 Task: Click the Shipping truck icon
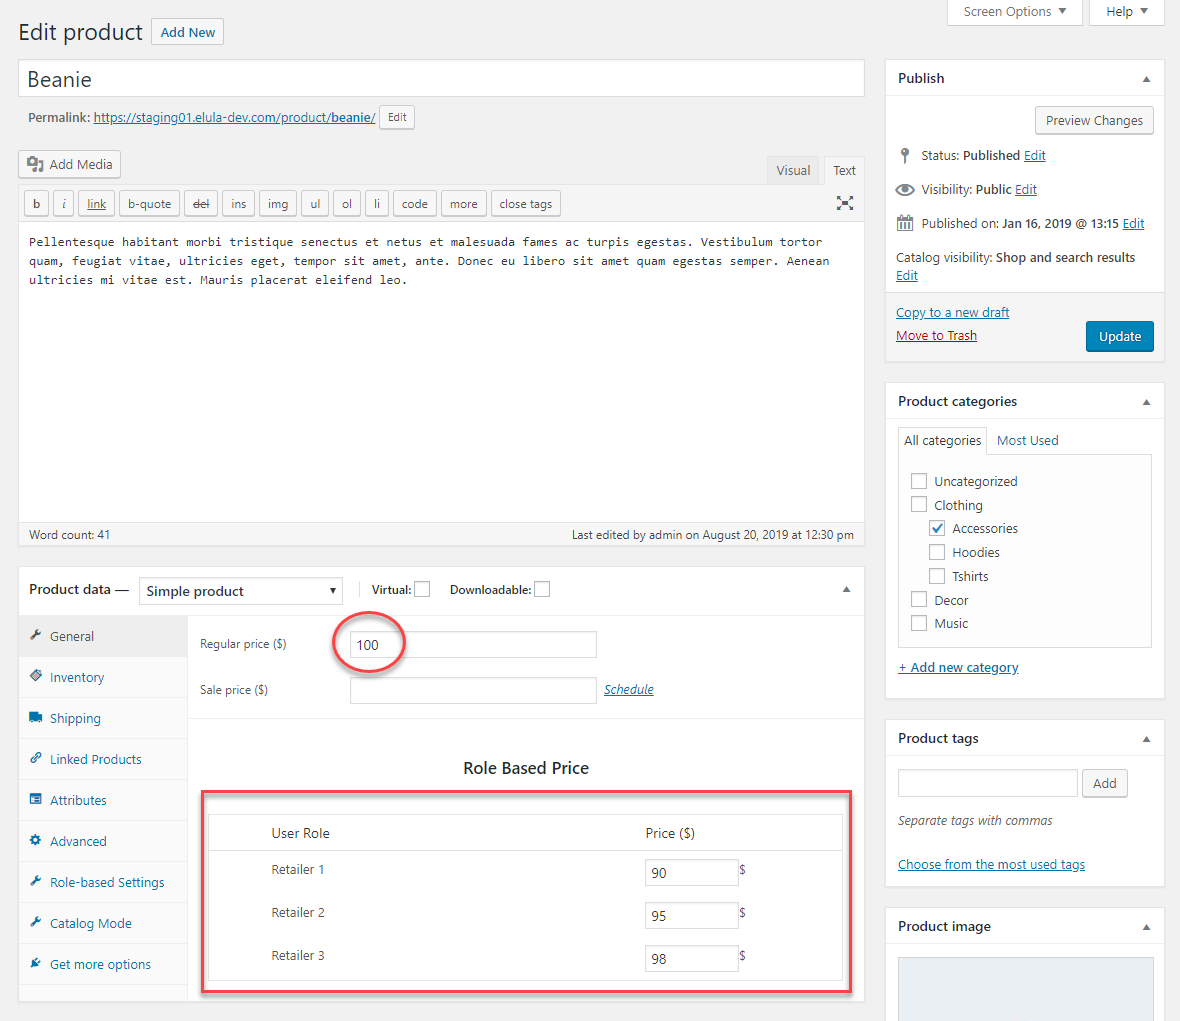click(35, 717)
